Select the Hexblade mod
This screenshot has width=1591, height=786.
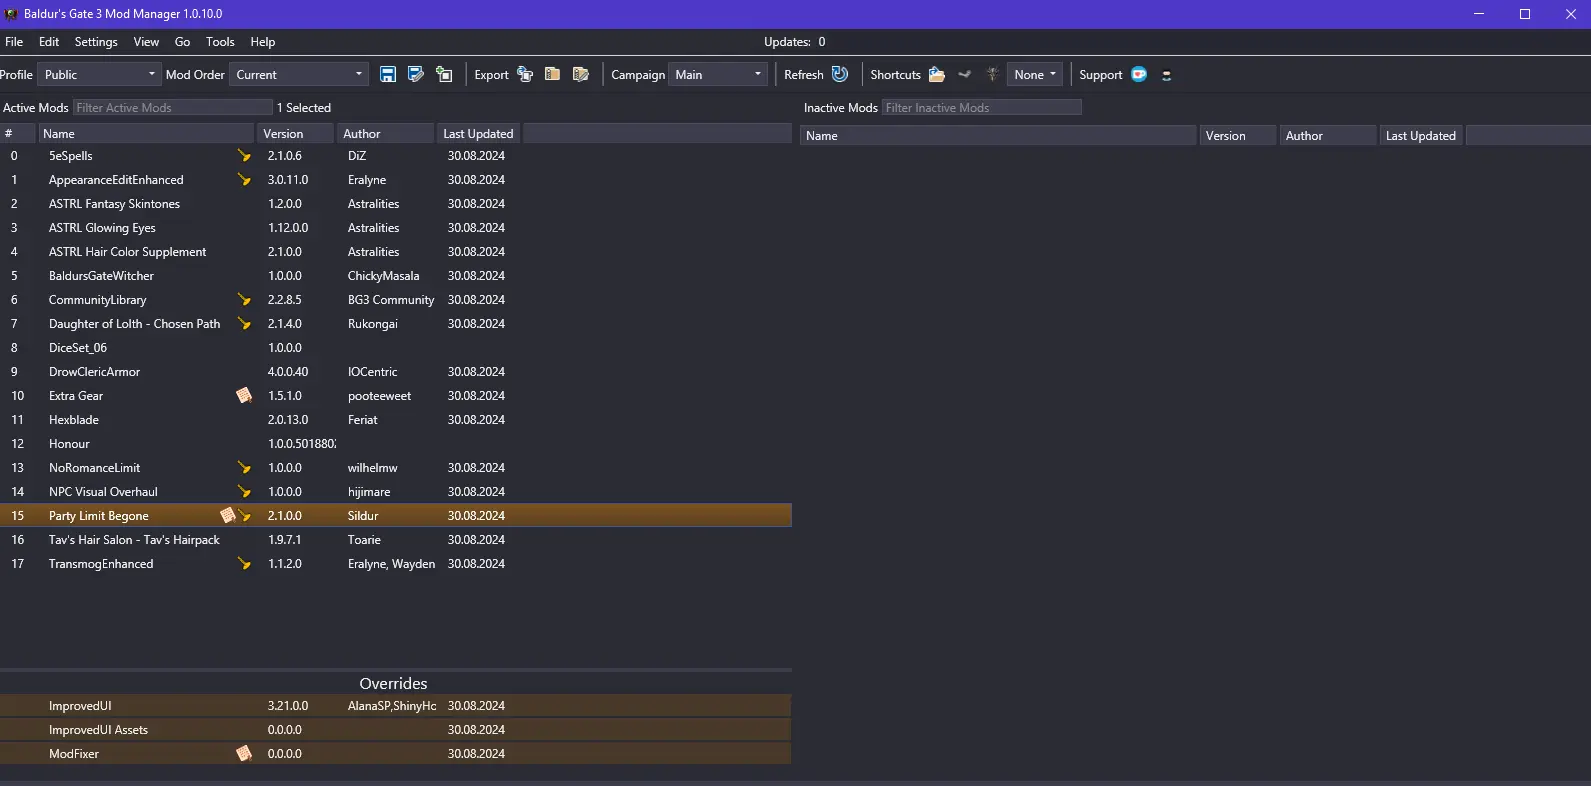click(396, 420)
